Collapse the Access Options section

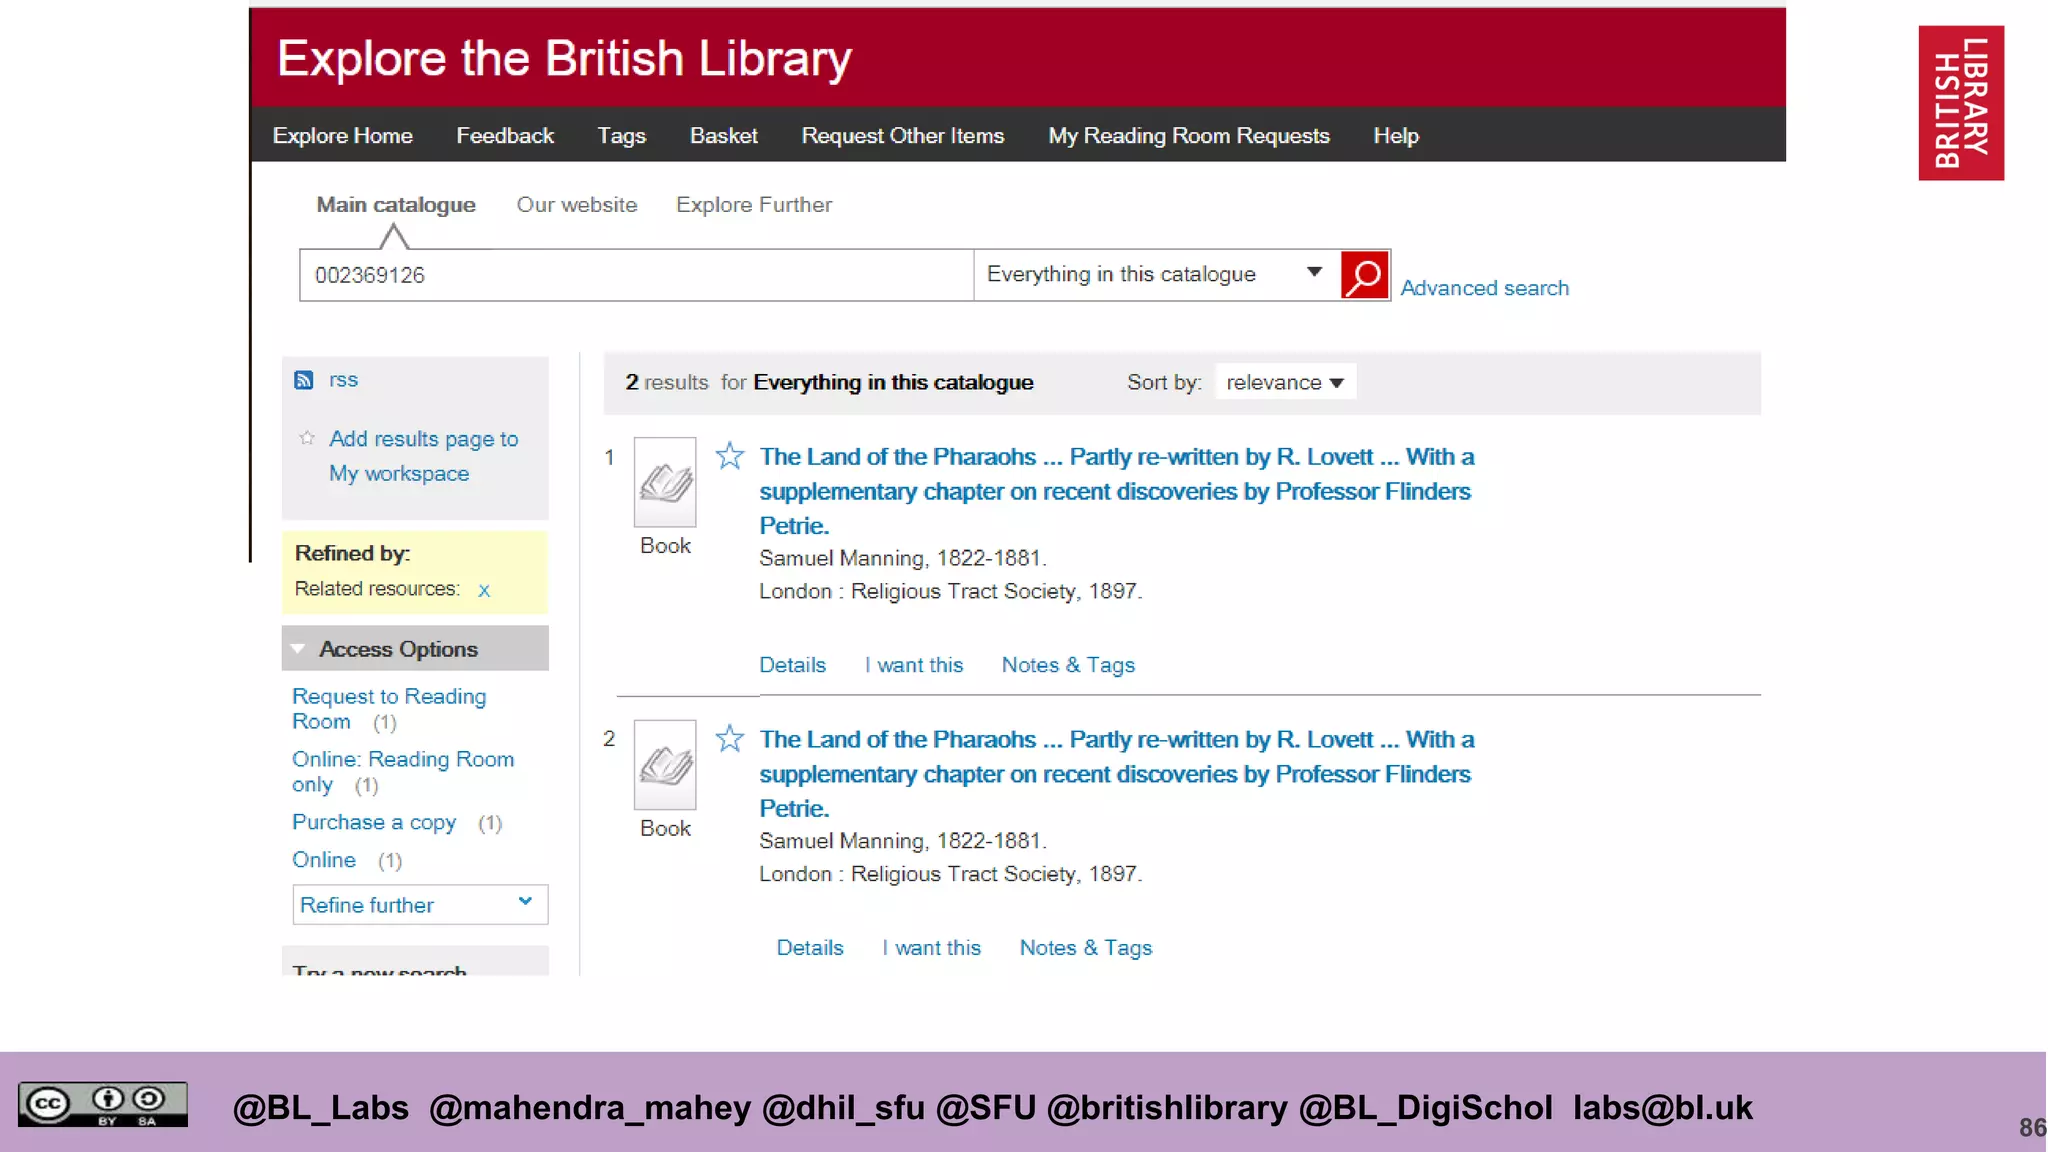pos(415,649)
